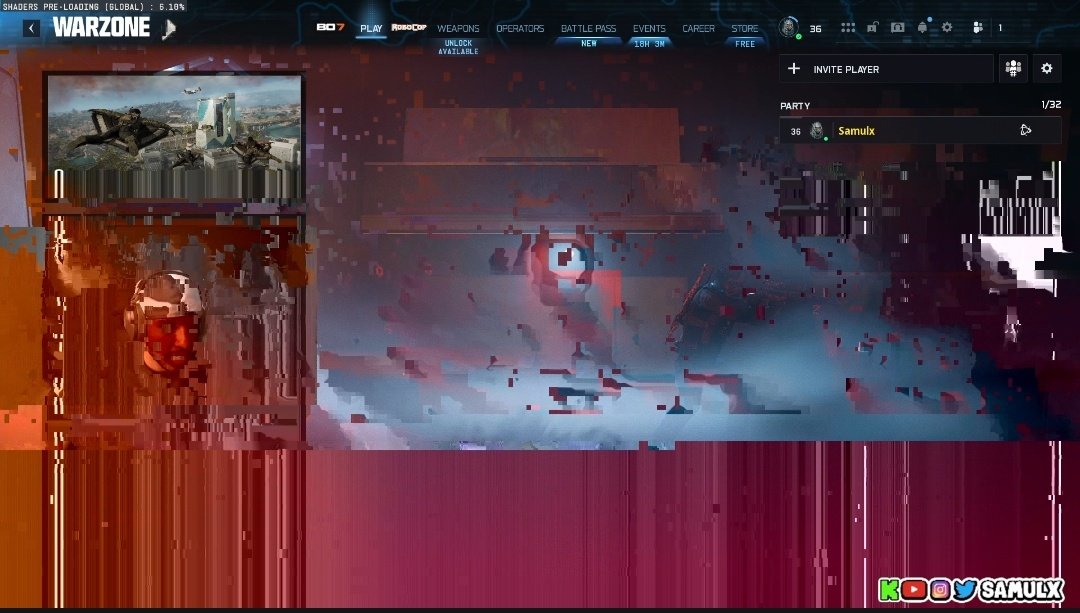The width and height of the screenshot is (1080, 613).
Task: Open the BO7 tab
Action: pyautogui.click(x=330, y=28)
